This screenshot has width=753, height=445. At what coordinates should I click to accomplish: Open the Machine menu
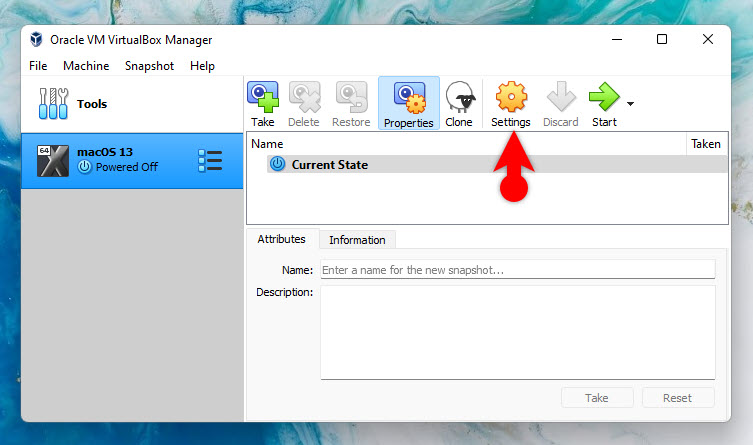86,66
